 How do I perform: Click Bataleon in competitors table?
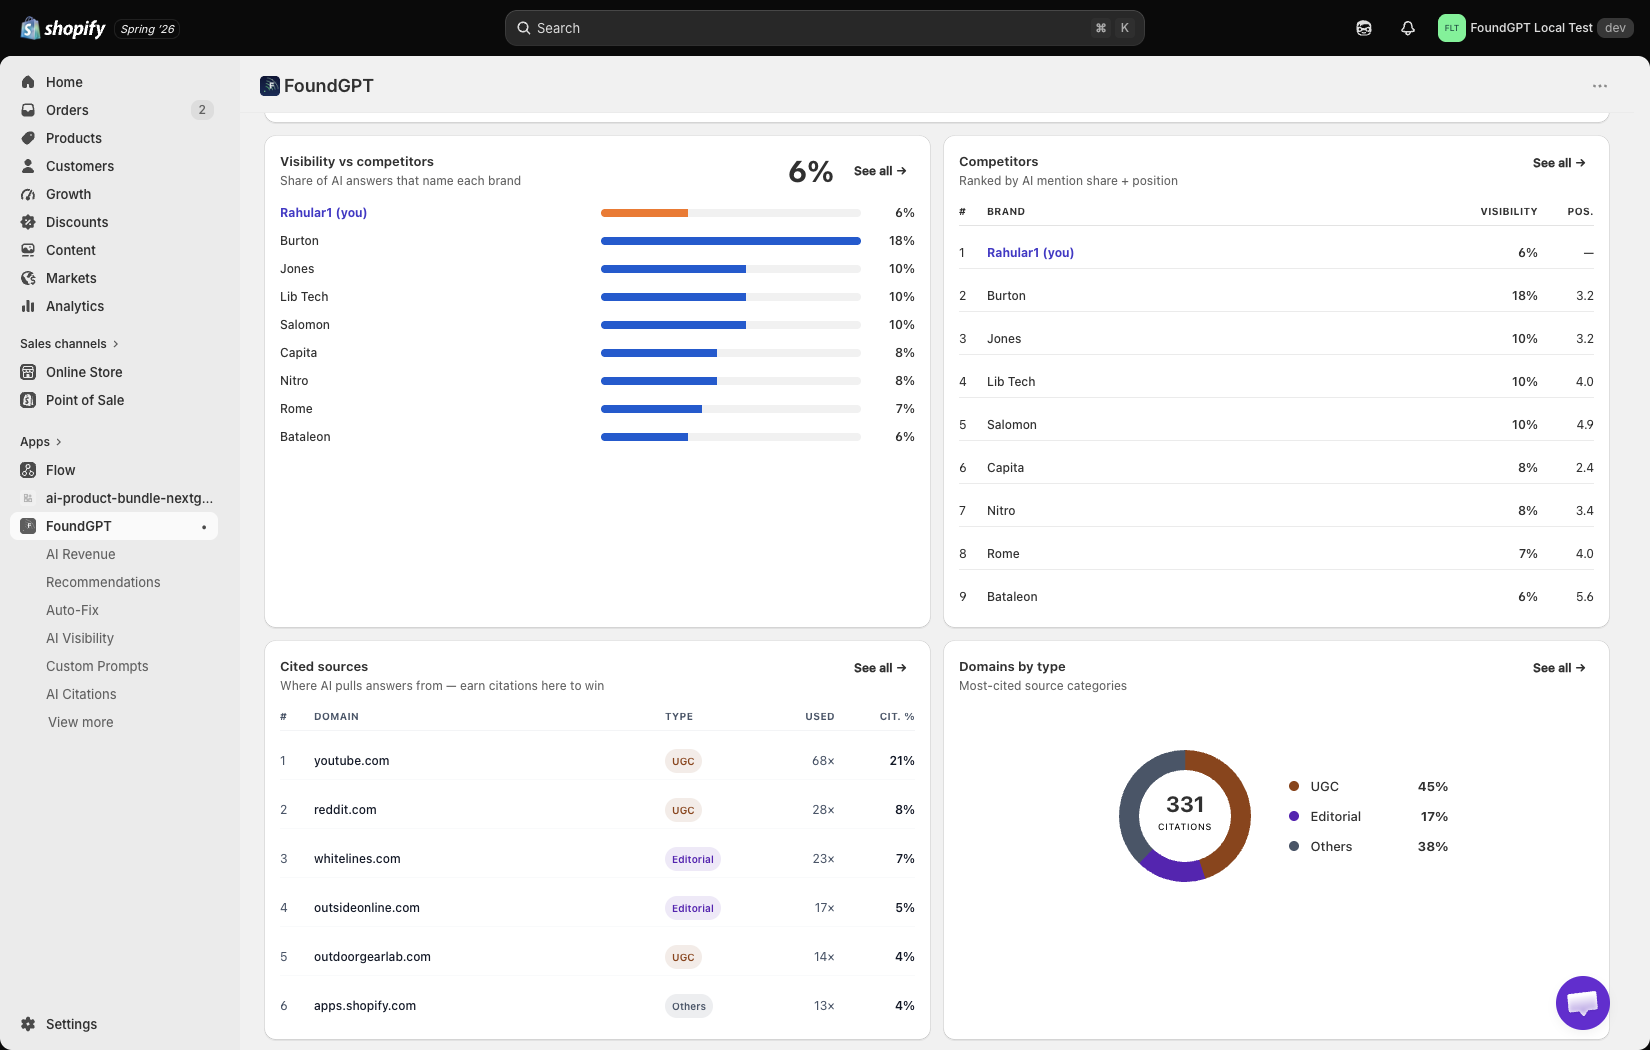click(1012, 597)
